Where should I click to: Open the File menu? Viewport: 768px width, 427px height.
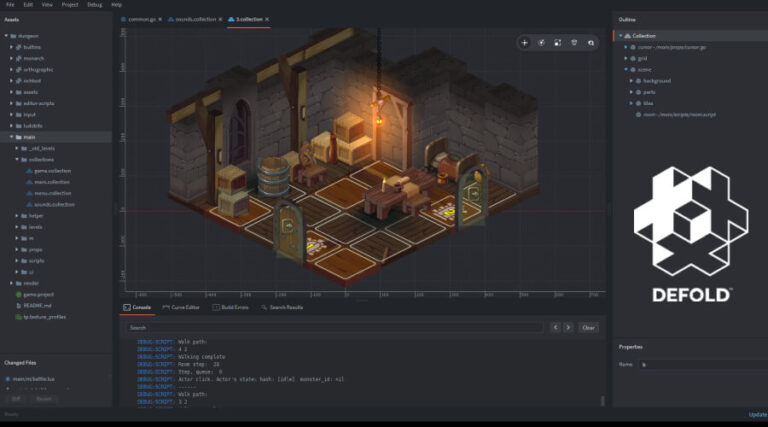pos(10,4)
